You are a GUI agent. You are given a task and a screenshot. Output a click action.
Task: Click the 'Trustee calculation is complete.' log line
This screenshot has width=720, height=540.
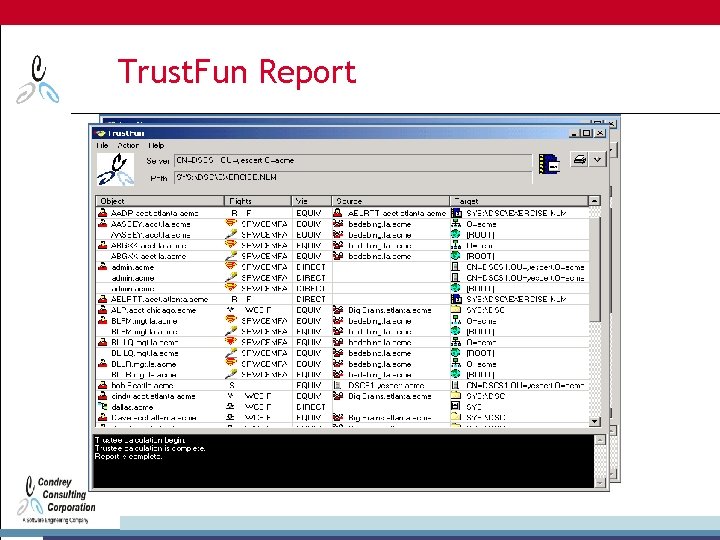pos(150,448)
